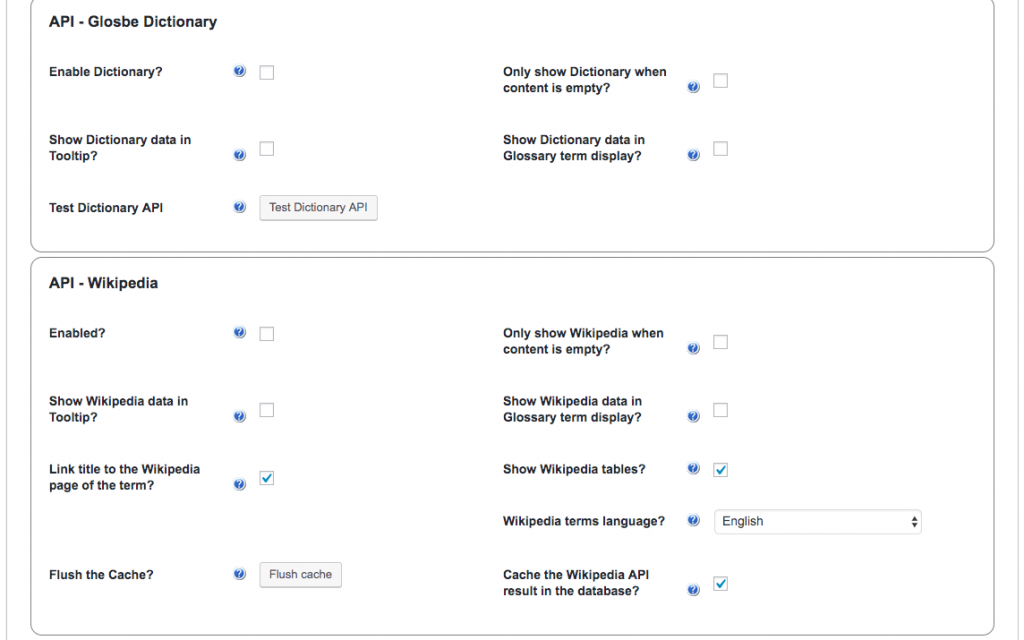Open help for "Link title to the Wikipedia page"

pos(239,484)
